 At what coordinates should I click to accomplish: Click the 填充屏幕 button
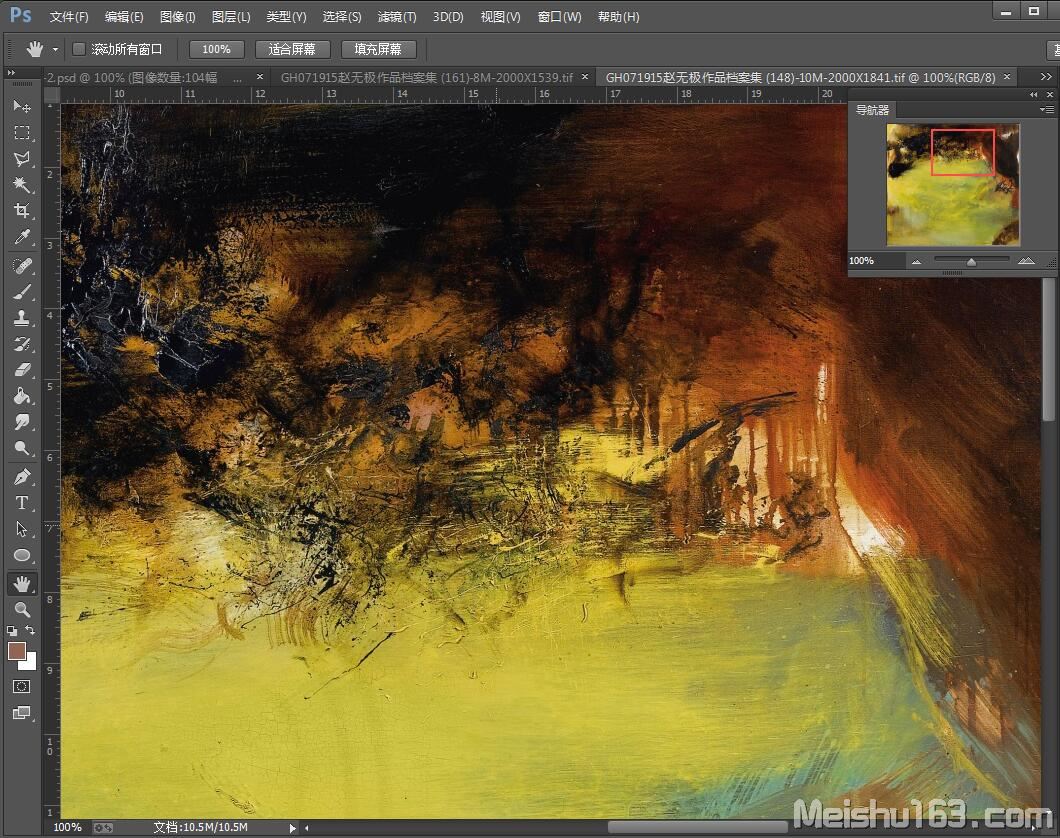[378, 49]
